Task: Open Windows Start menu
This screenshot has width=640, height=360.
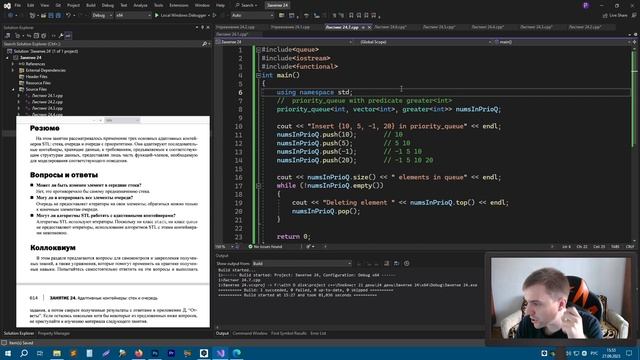Action: pyautogui.click(x=8, y=353)
